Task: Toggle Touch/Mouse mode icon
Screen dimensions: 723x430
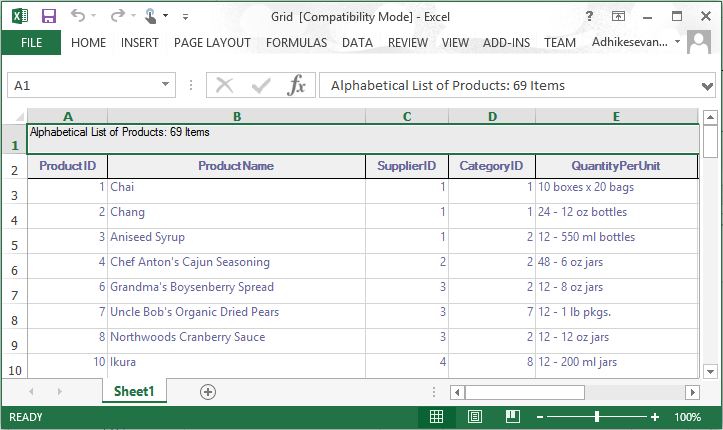Action: coord(150,16)
